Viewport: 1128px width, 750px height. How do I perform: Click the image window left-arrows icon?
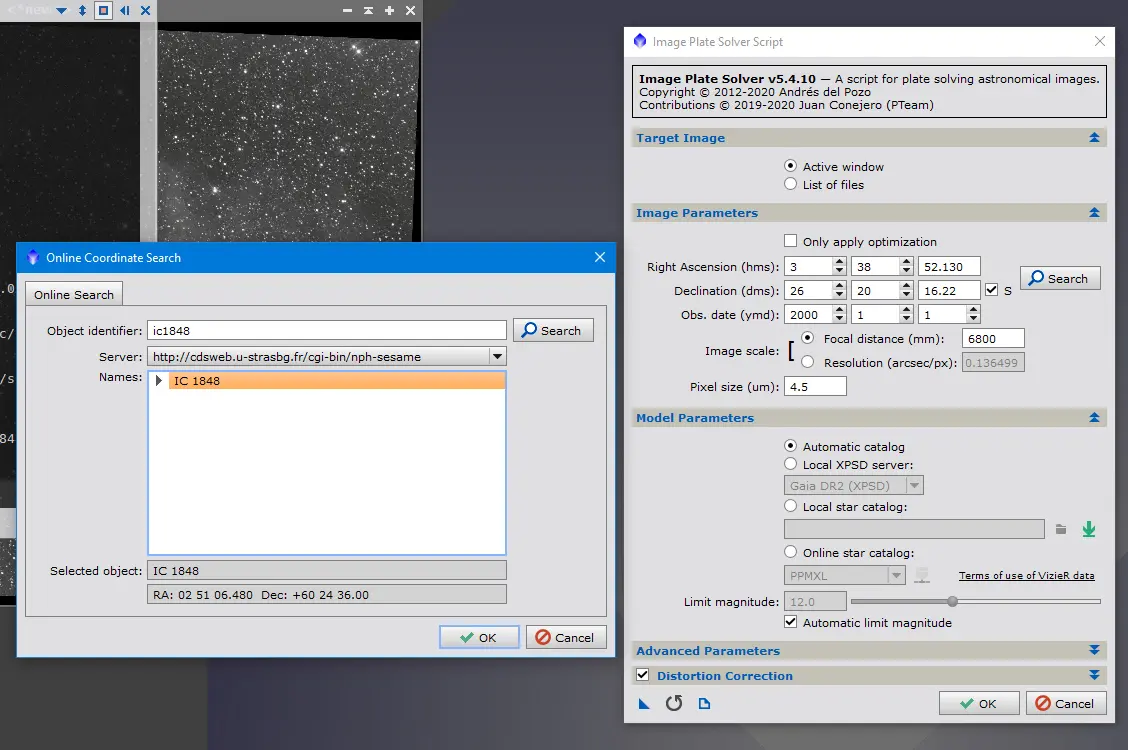(x=124, y=10)
